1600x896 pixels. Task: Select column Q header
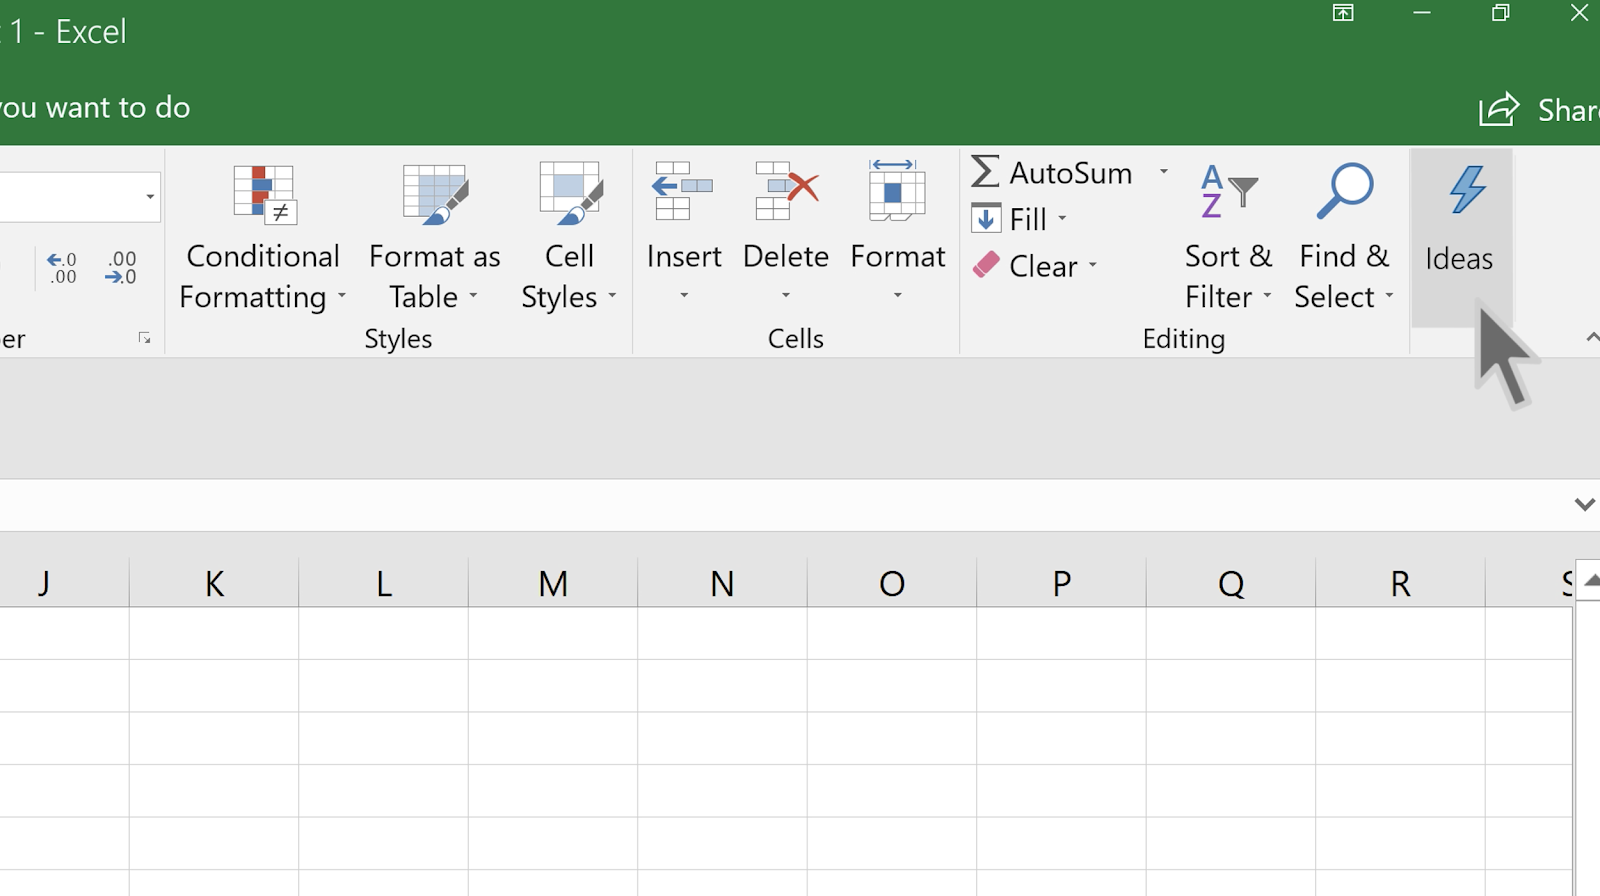tap(1231, 583)
